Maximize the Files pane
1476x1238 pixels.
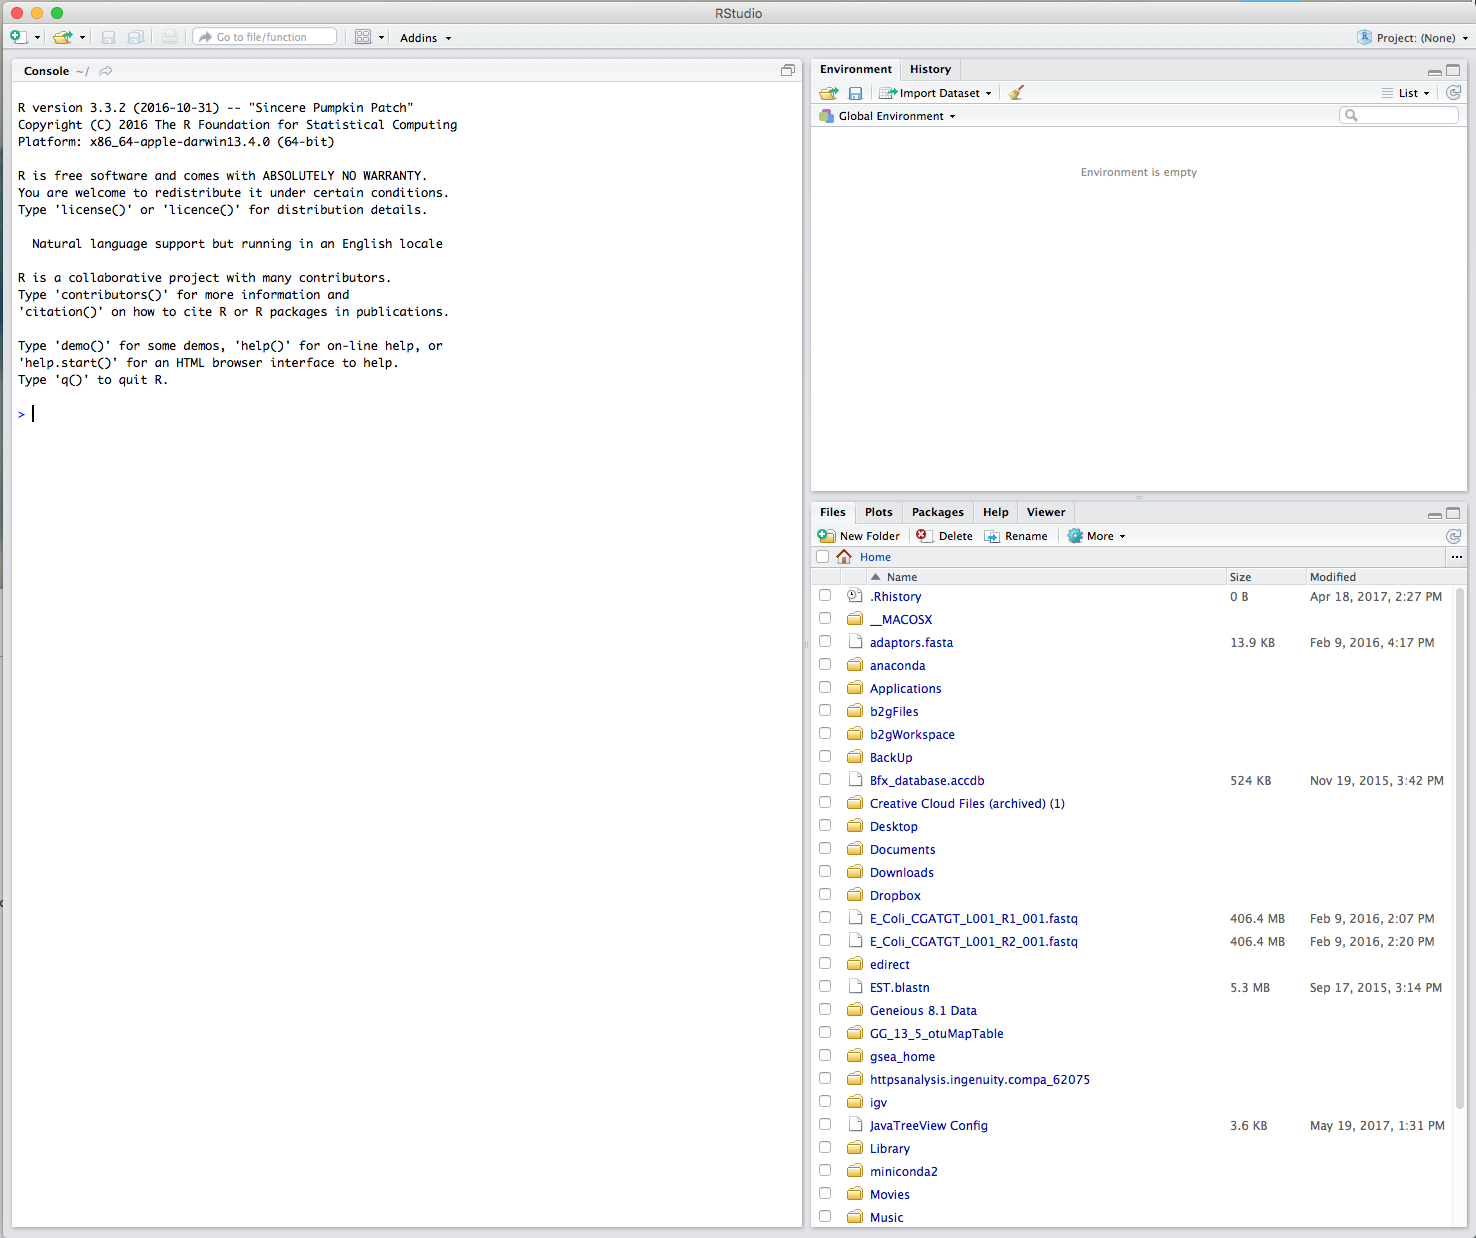pos(1453,513)
